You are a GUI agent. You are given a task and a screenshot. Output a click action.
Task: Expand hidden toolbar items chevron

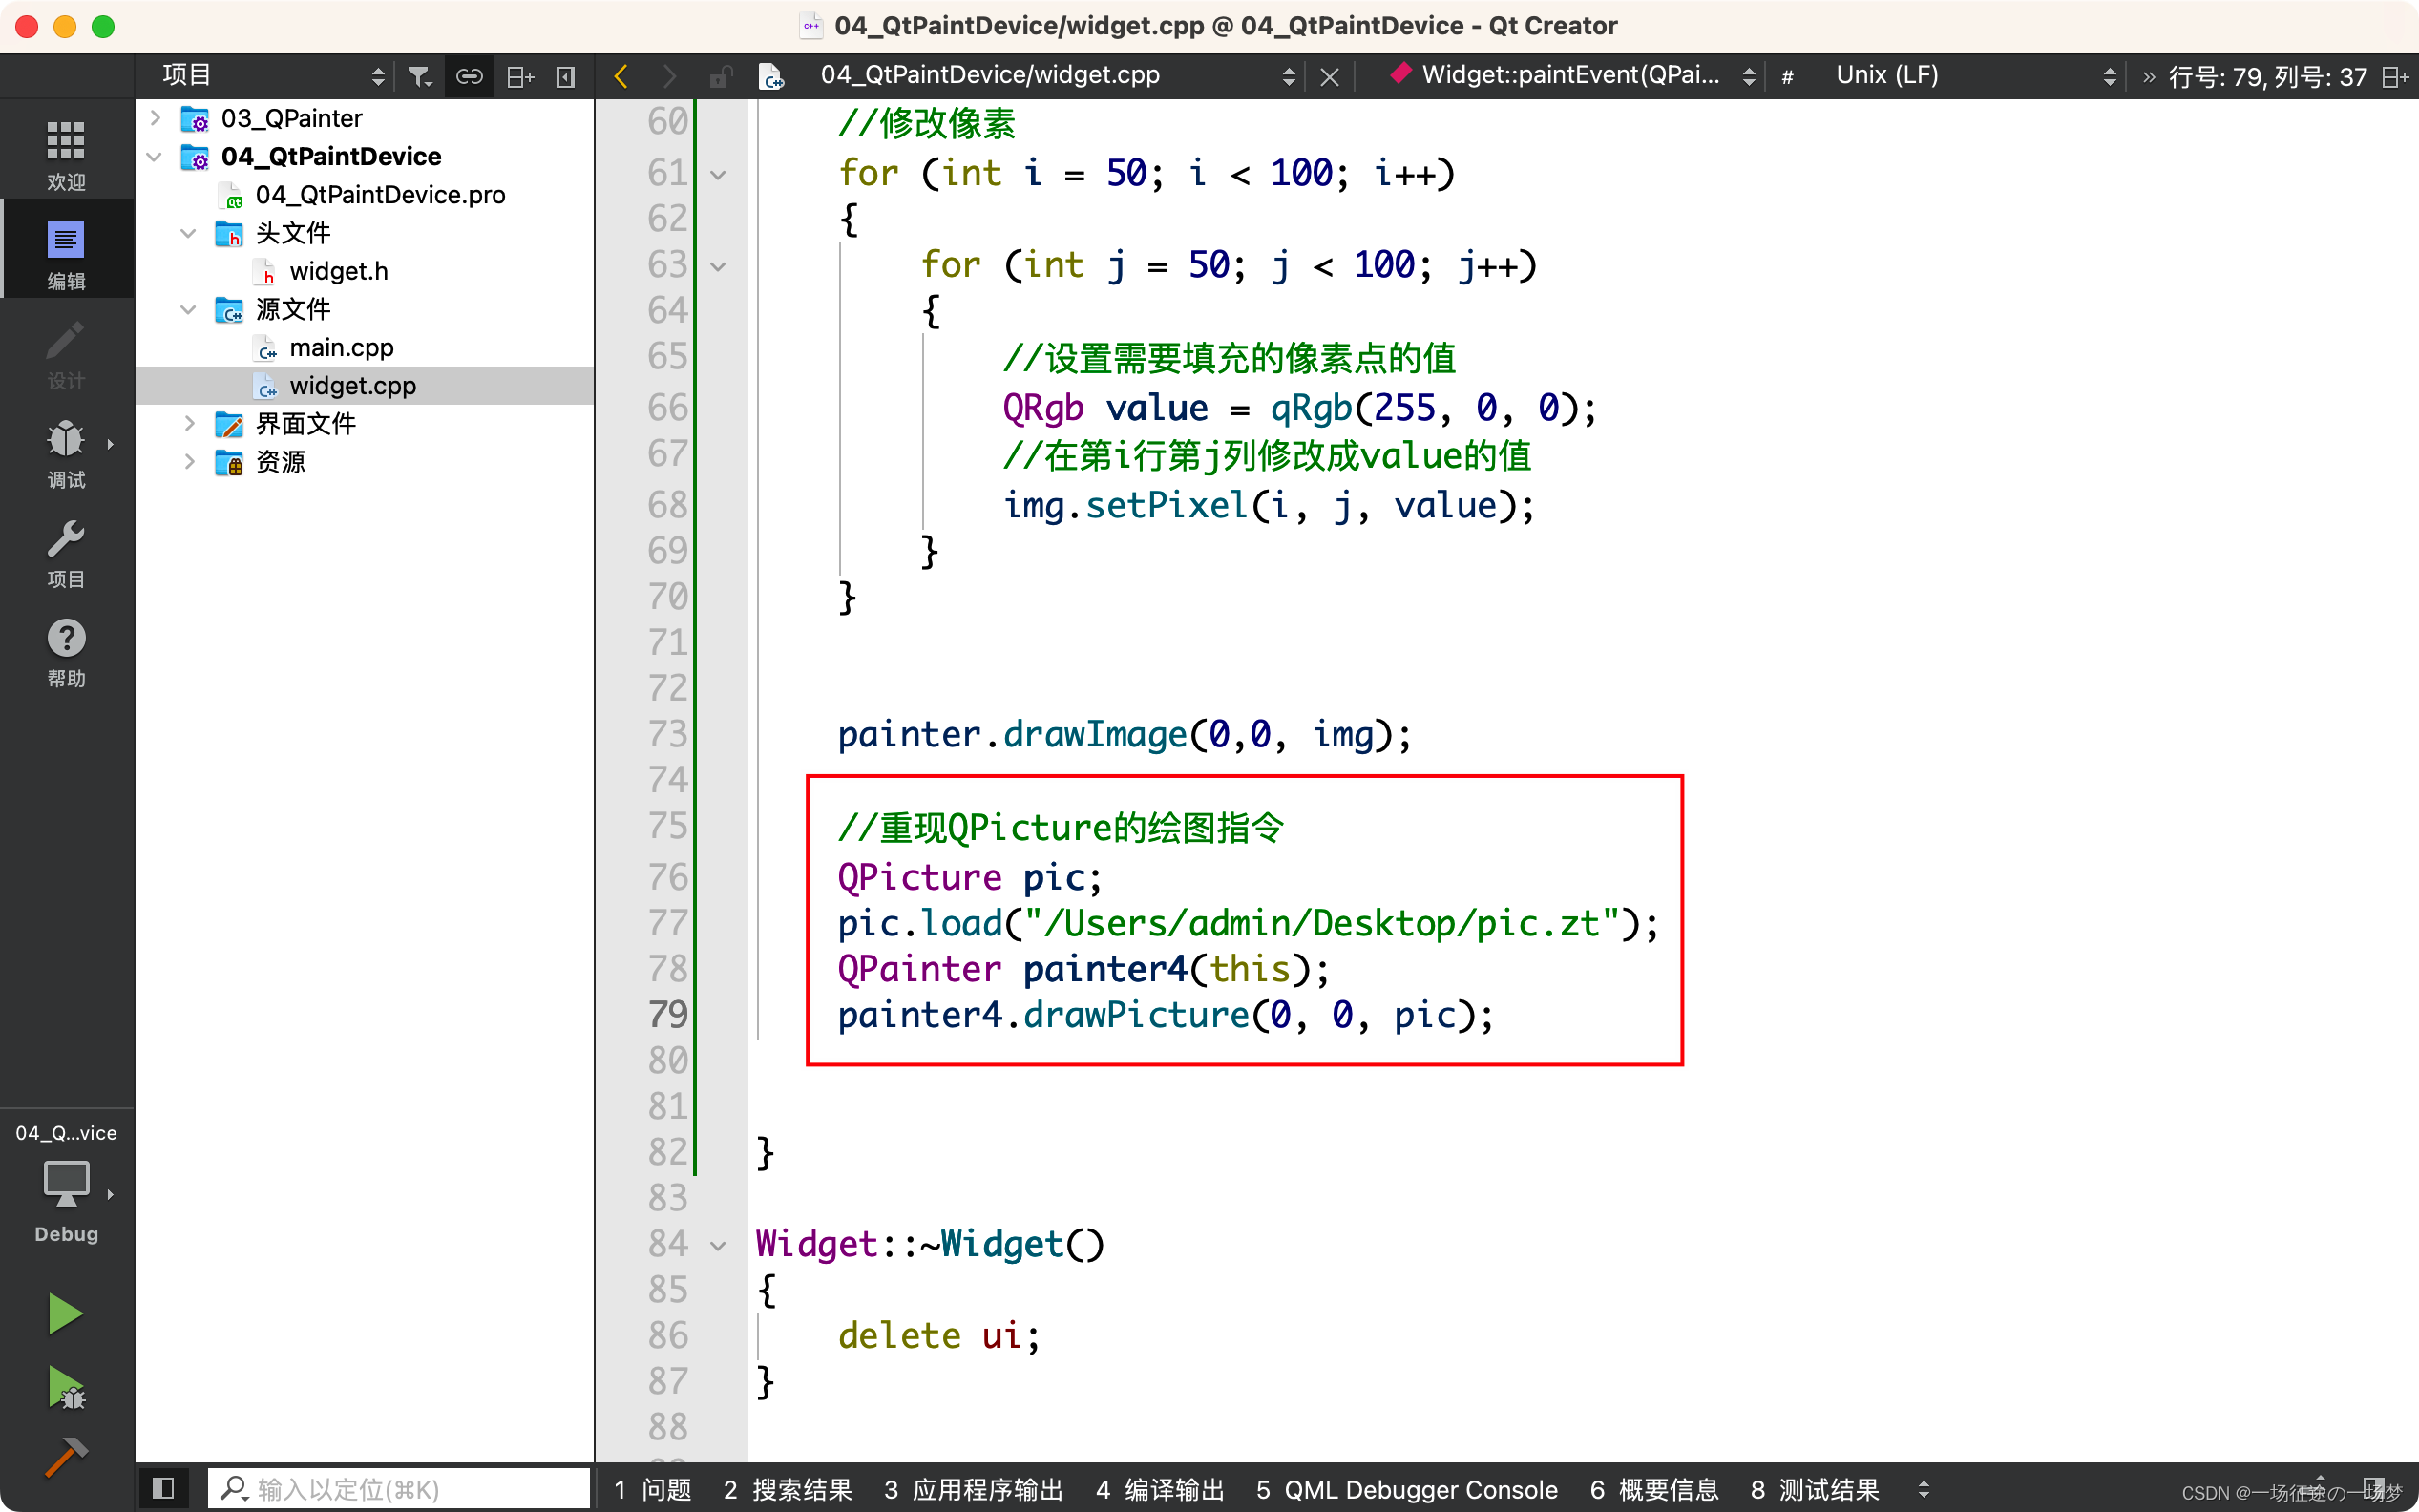[x=2148, y=77]
